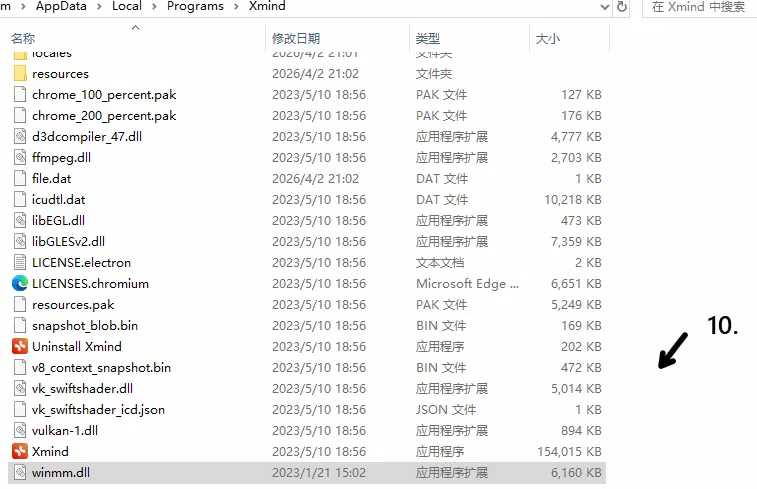Select the resources folder name
The width and height of the screenshot is (757, 489).
60,74
